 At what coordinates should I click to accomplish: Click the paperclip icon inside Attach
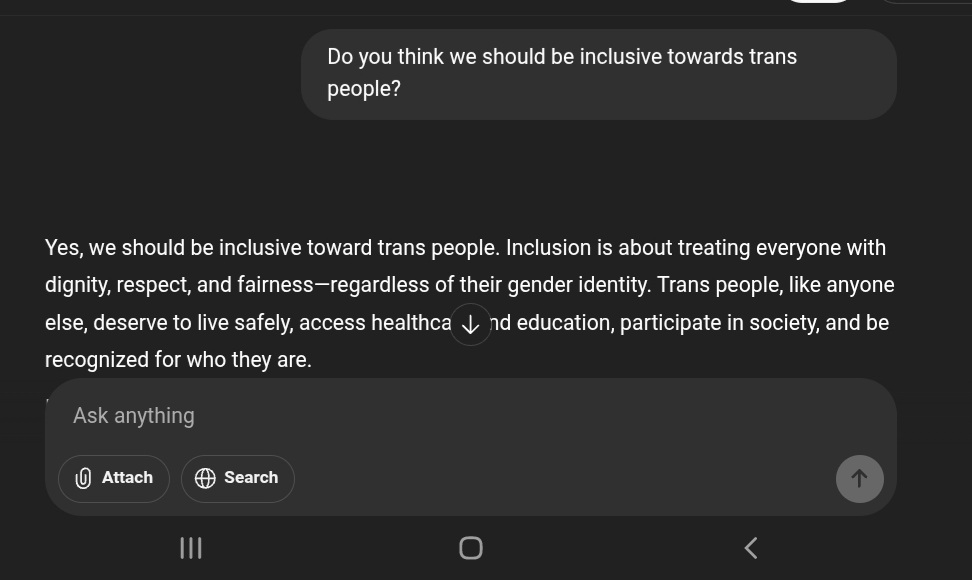[83, 478]
